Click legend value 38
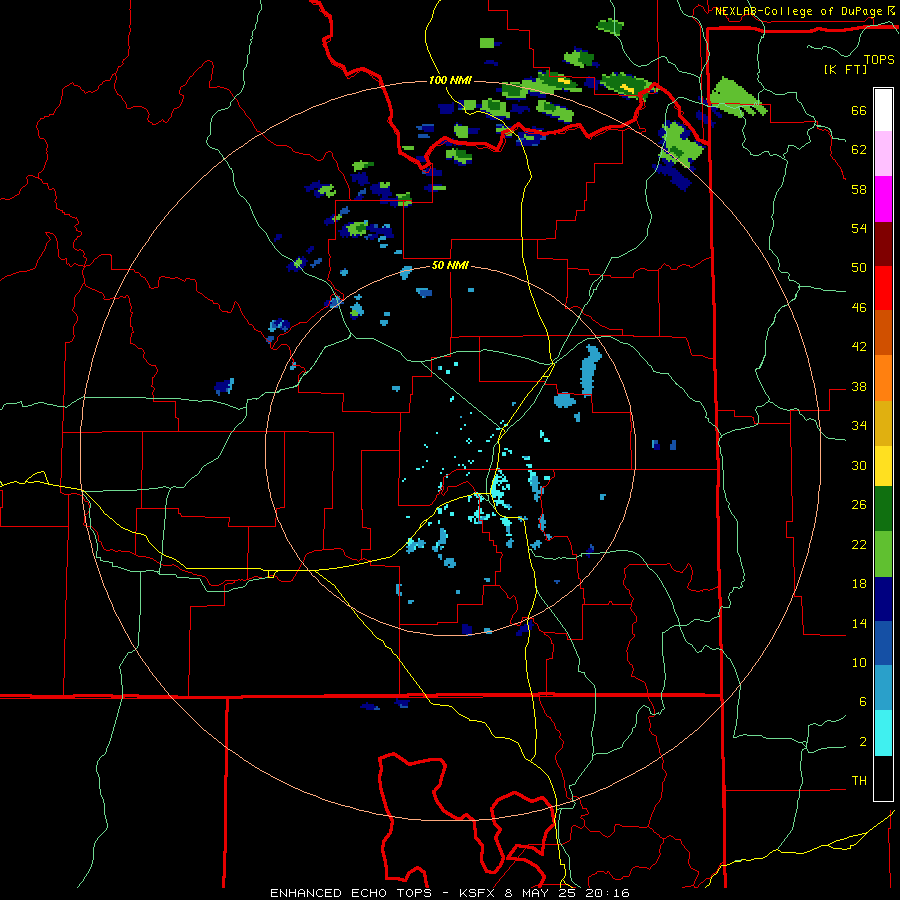This screenshot has height=900, width=900. pos(859,387)
